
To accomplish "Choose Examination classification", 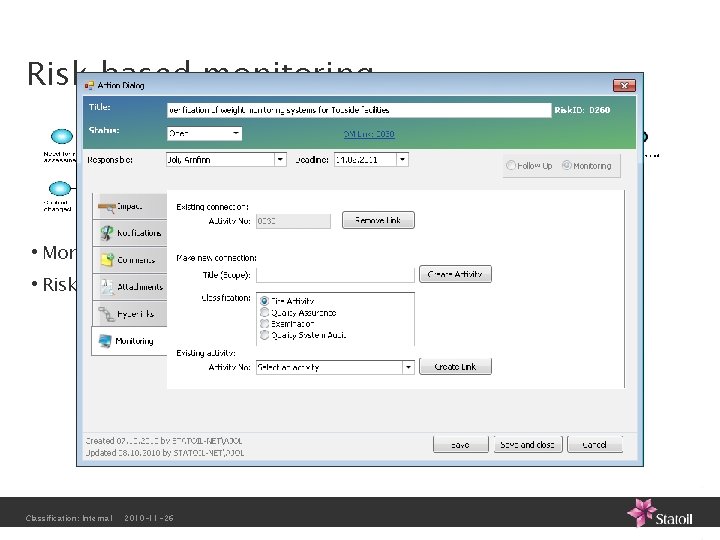I will coord(264,324).
